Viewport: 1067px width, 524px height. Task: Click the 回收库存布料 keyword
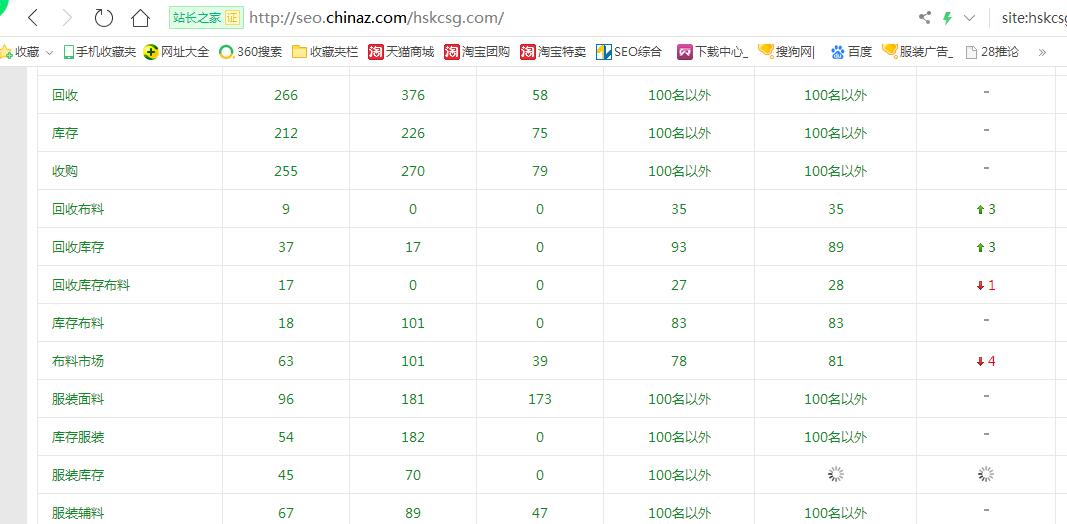tap(91, 285)
